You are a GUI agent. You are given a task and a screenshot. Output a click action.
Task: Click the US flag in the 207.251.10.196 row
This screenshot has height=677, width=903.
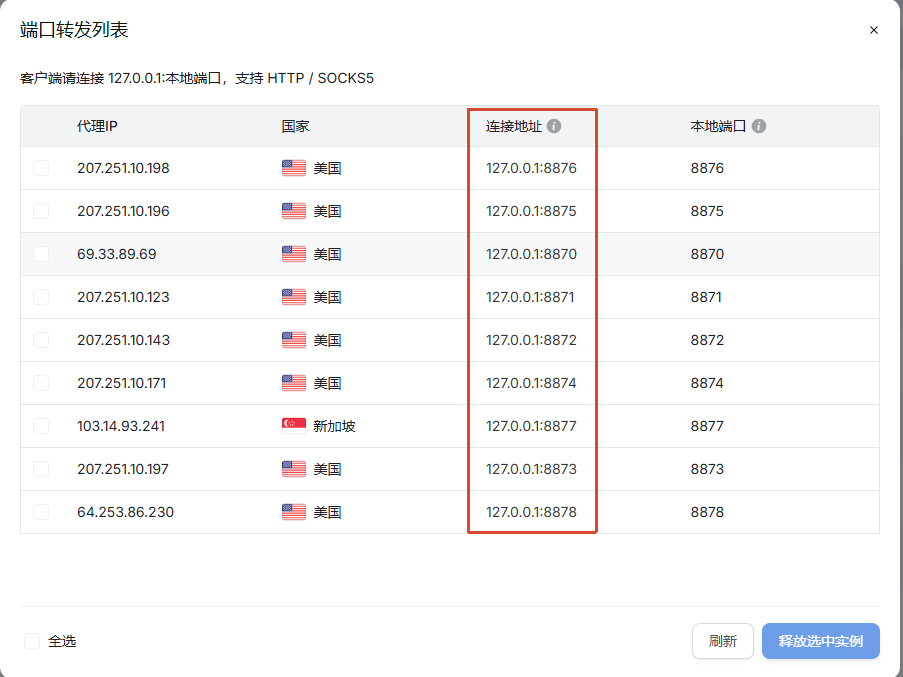tap(294, 211)
